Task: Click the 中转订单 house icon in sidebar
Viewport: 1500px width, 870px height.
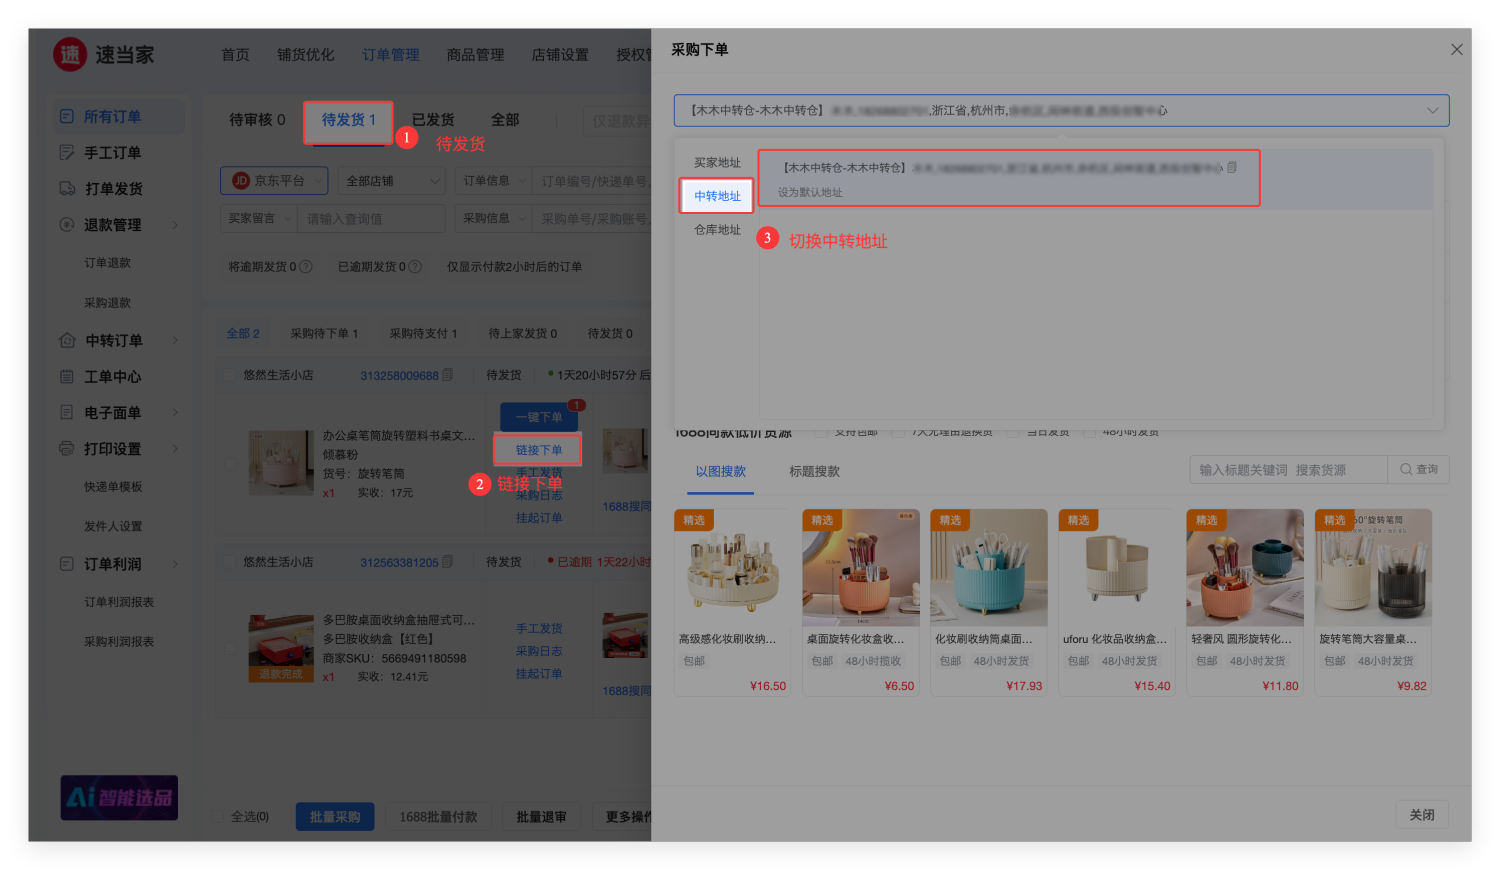Action: [x=67, y=341]
